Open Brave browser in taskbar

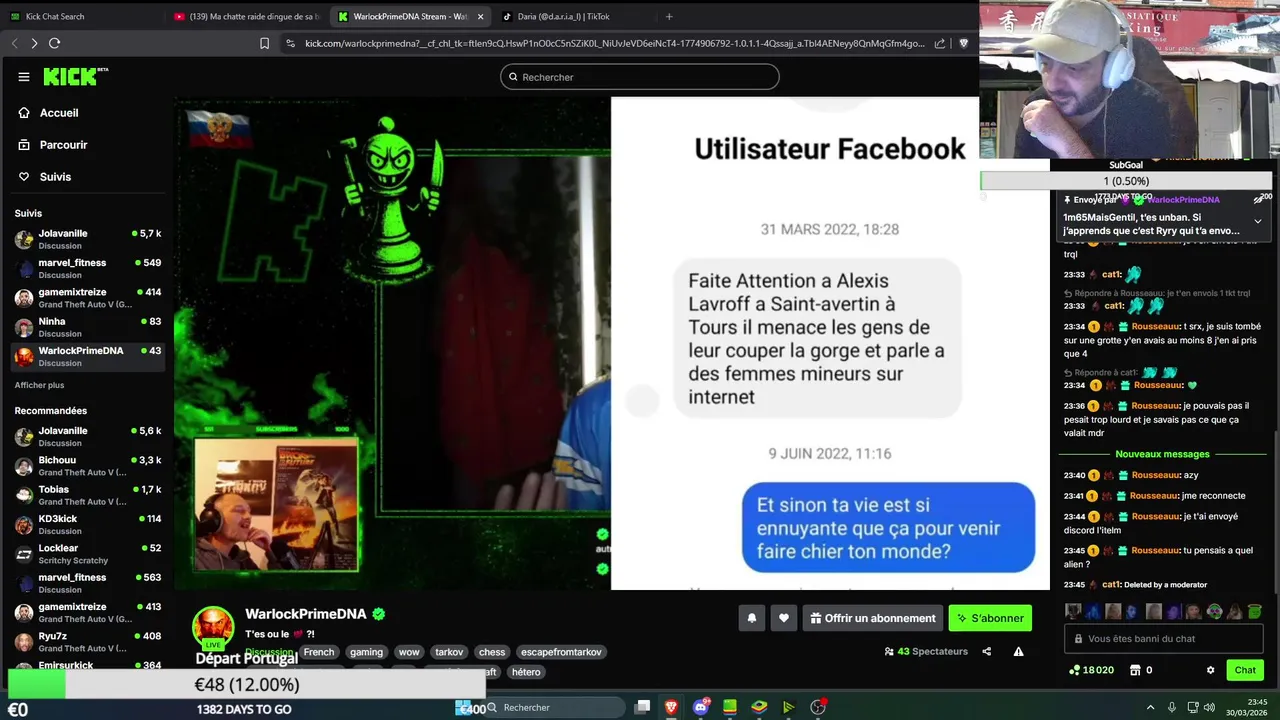click(671, 707)
